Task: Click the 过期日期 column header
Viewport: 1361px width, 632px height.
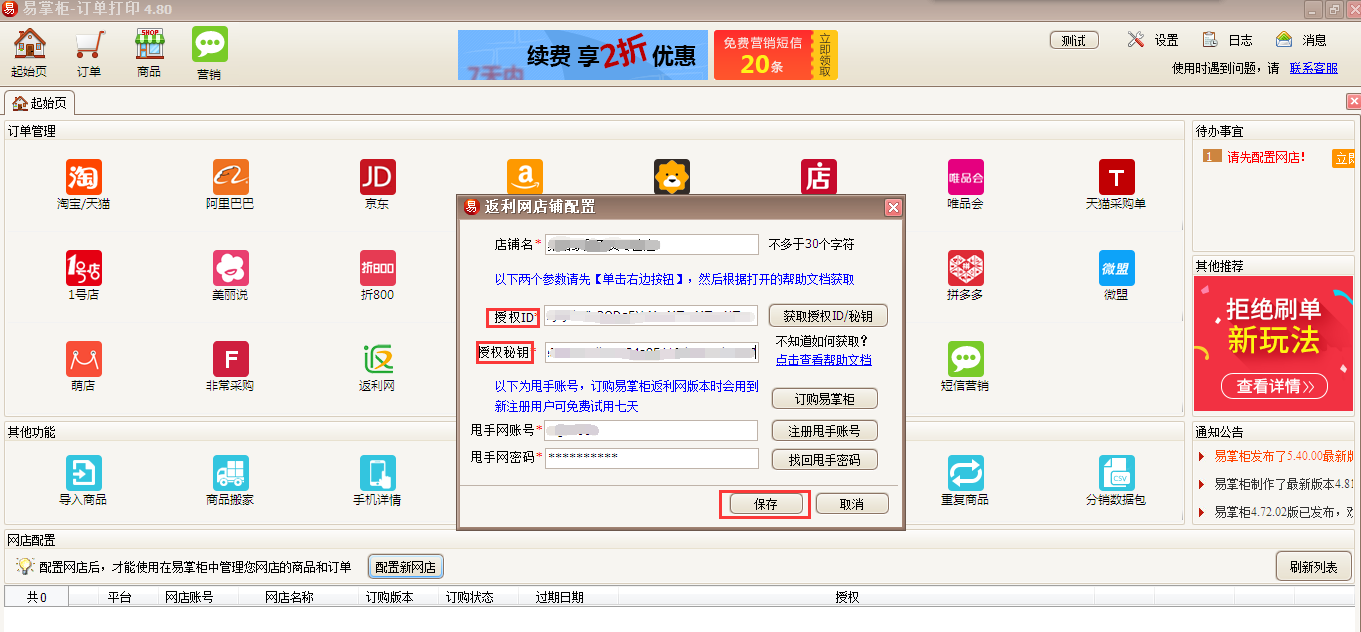Action: pos(560,597)
